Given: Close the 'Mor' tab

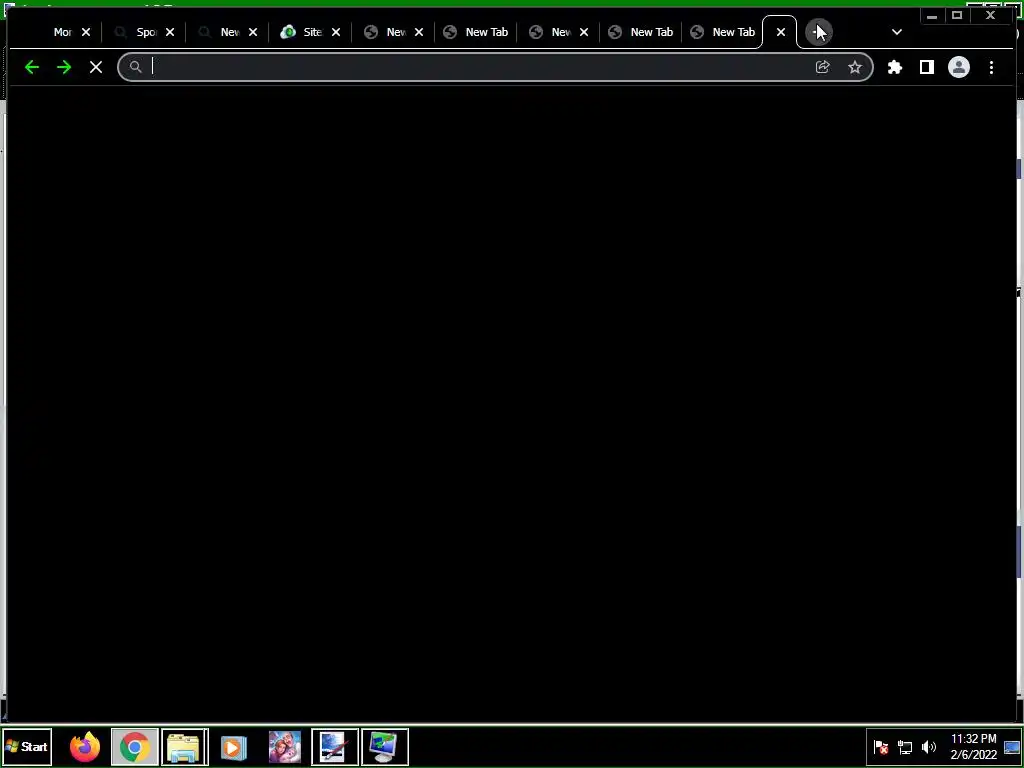Looking at the screenshot, I should pos(86,32).
